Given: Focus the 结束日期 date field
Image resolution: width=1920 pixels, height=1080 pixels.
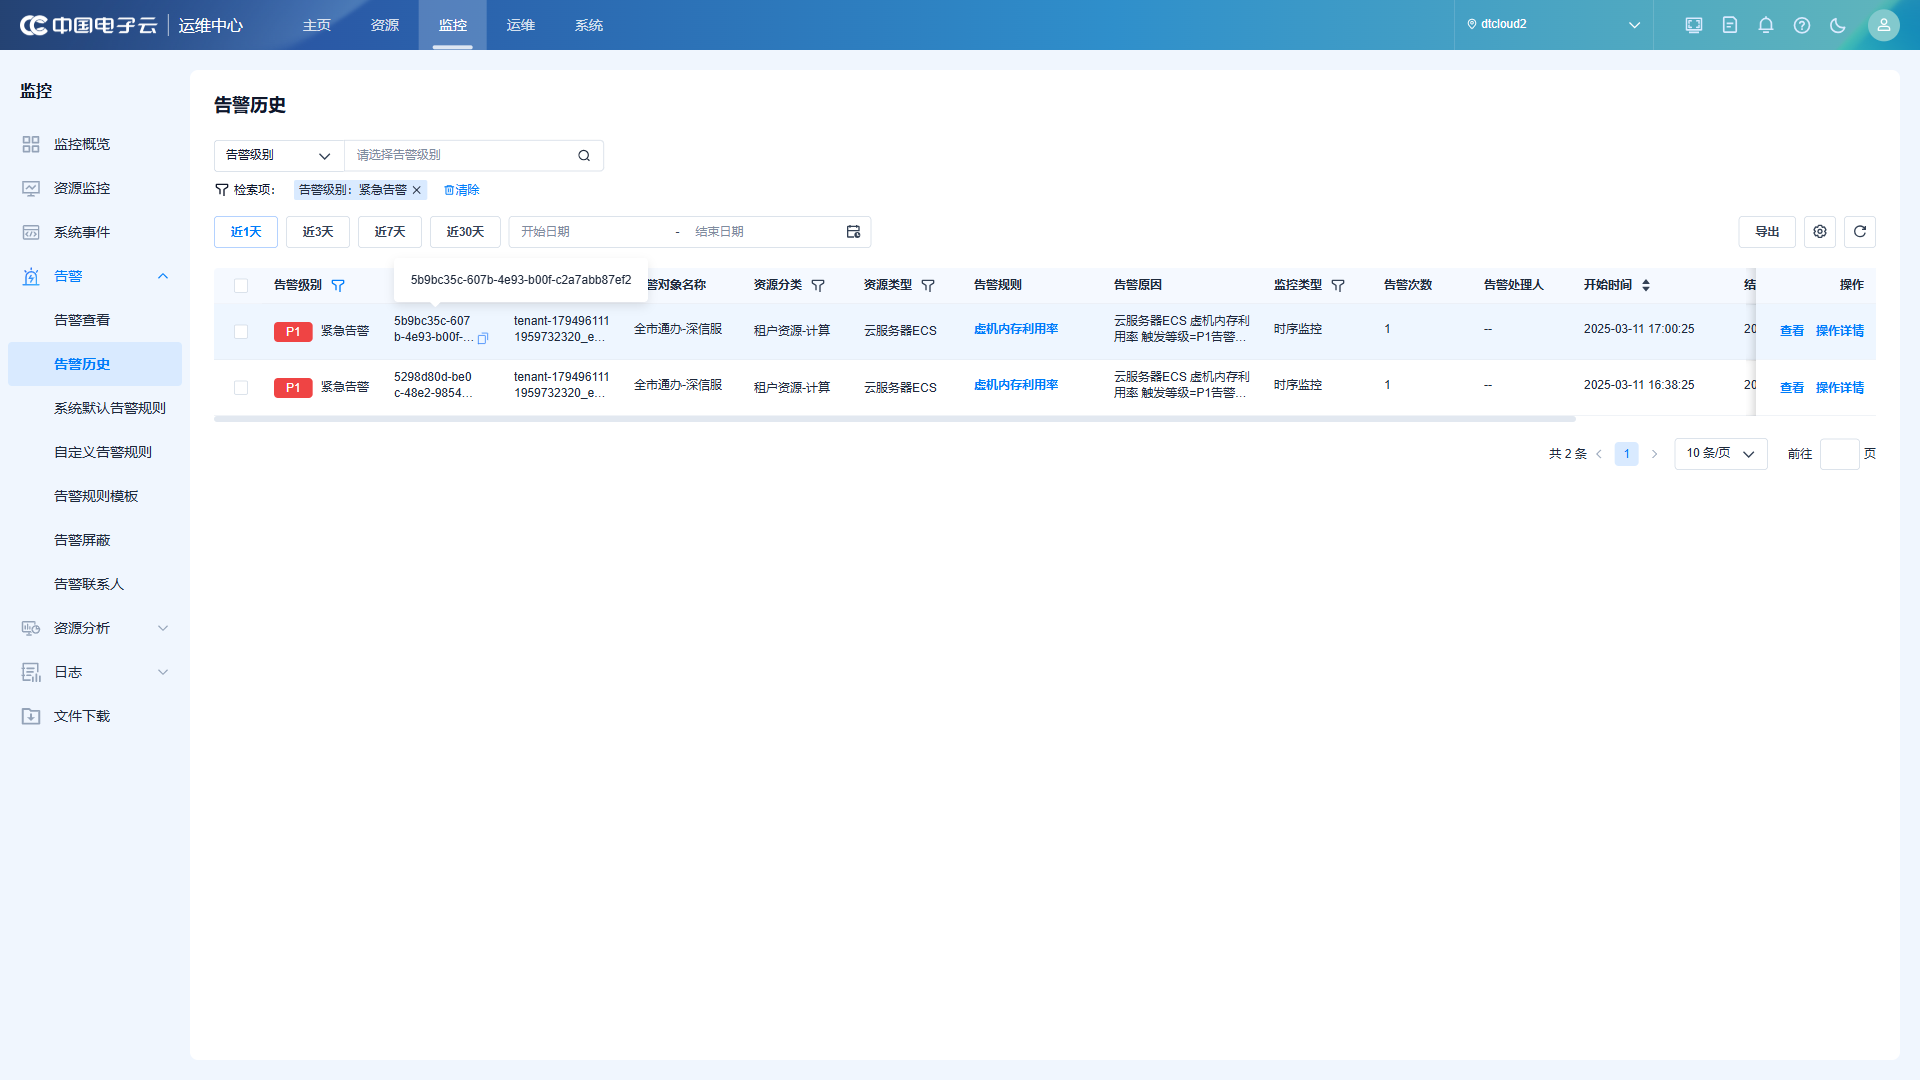Looking at the screenshot, I should point(765,232).
